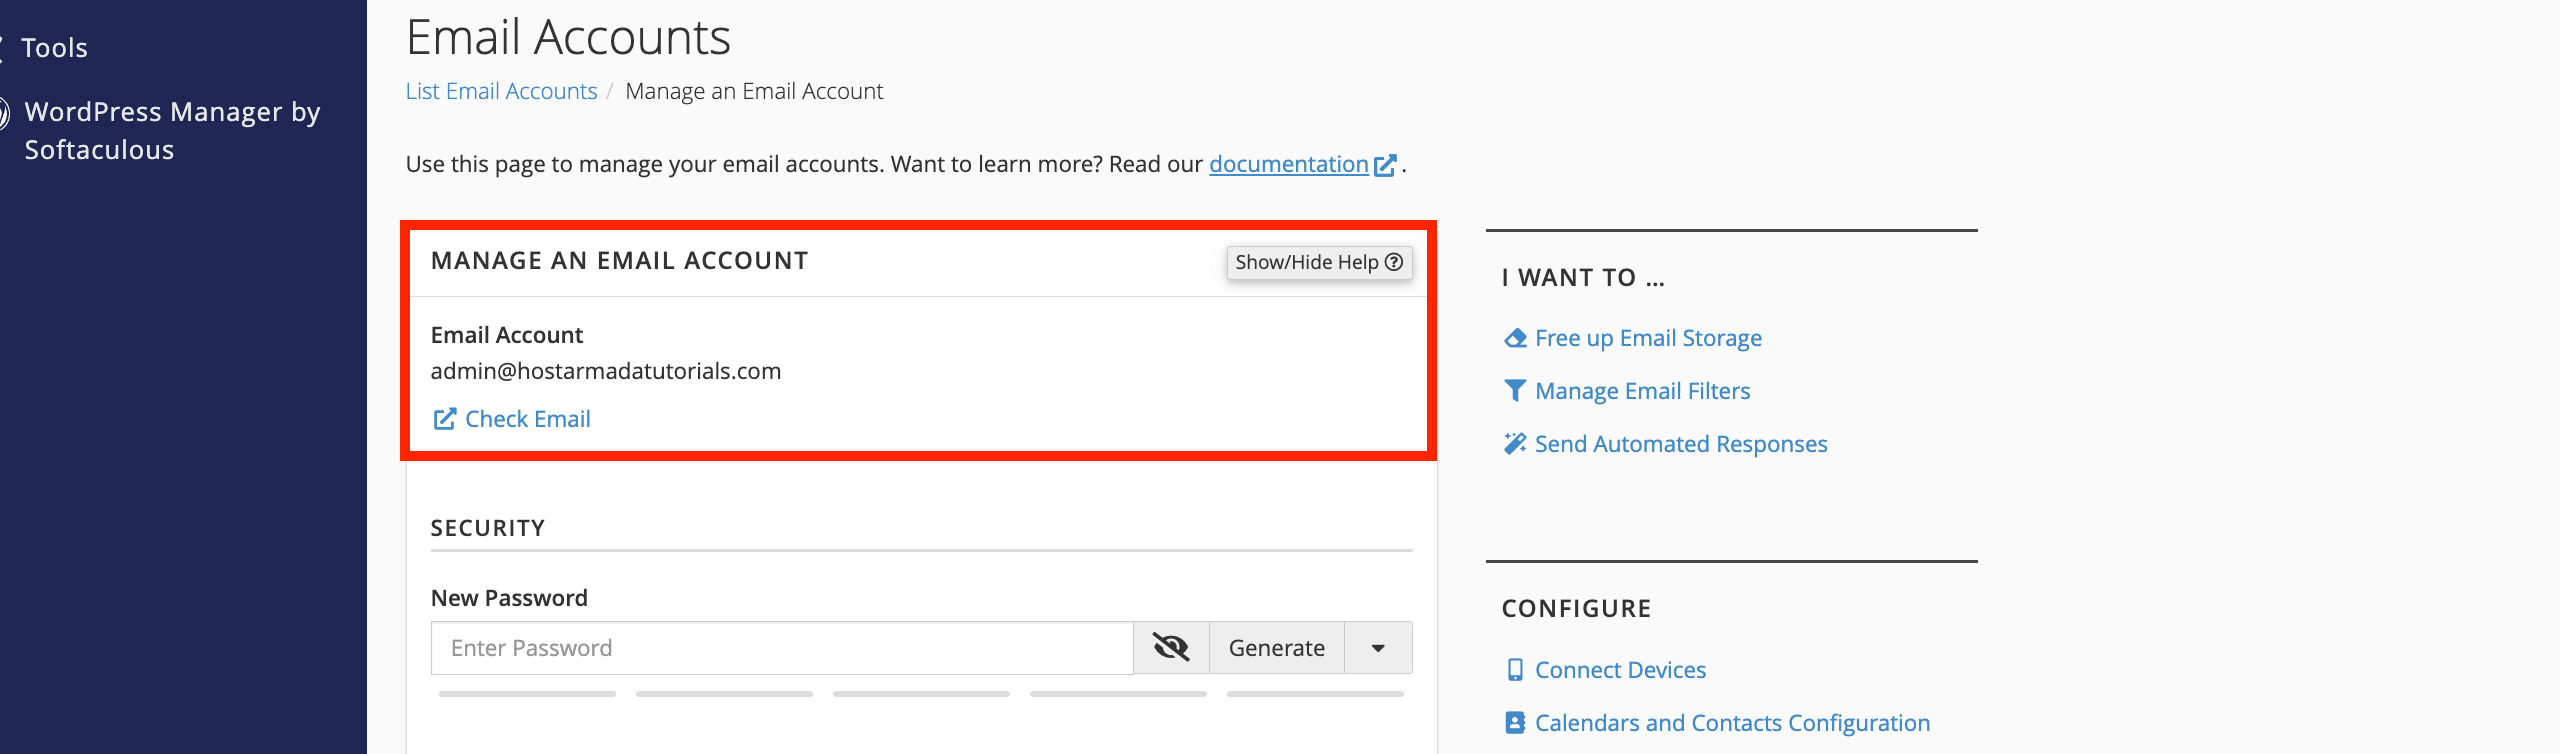Toggle password visibility with the eye icon
This screenshot has height=754, width=2560.
[x=1171, y=648]
